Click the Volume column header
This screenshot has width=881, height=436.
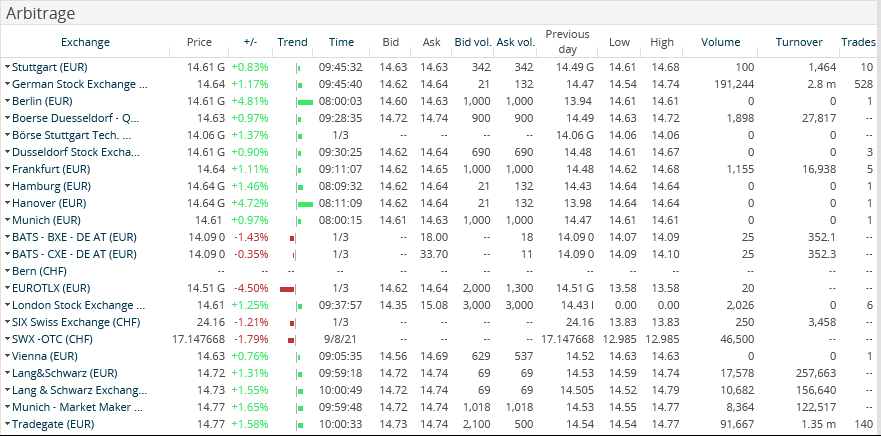(720, 42)
